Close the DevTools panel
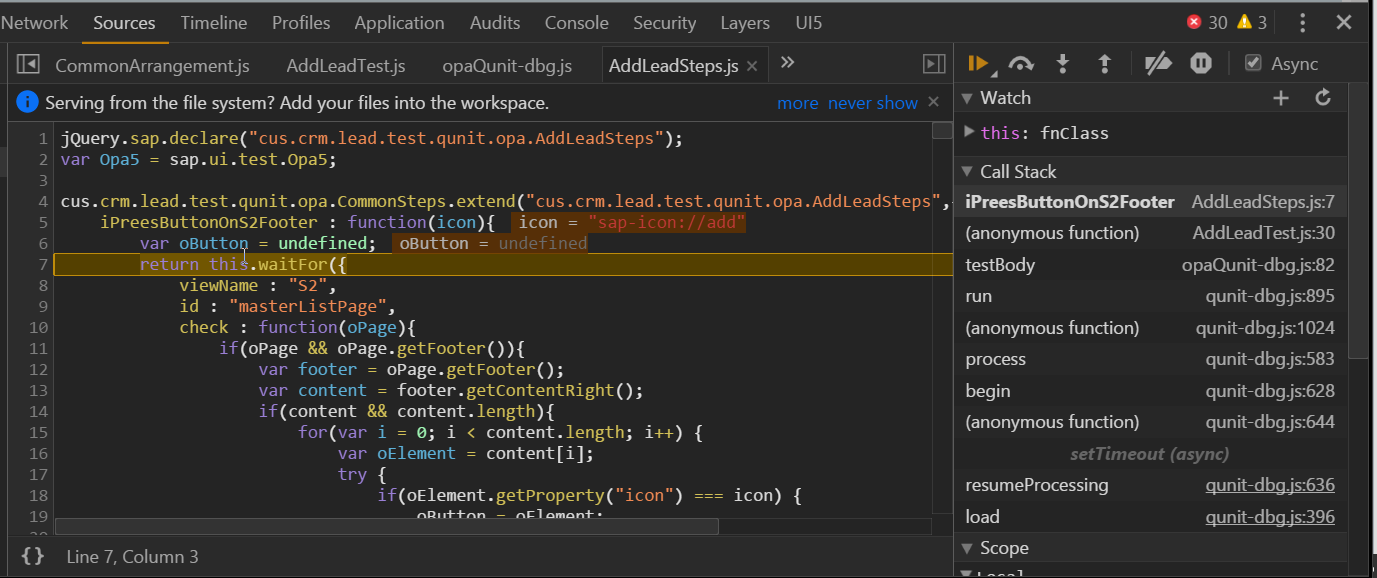Image resolution: width=1377 pixels, height=578 pixels. (1344, 22)
